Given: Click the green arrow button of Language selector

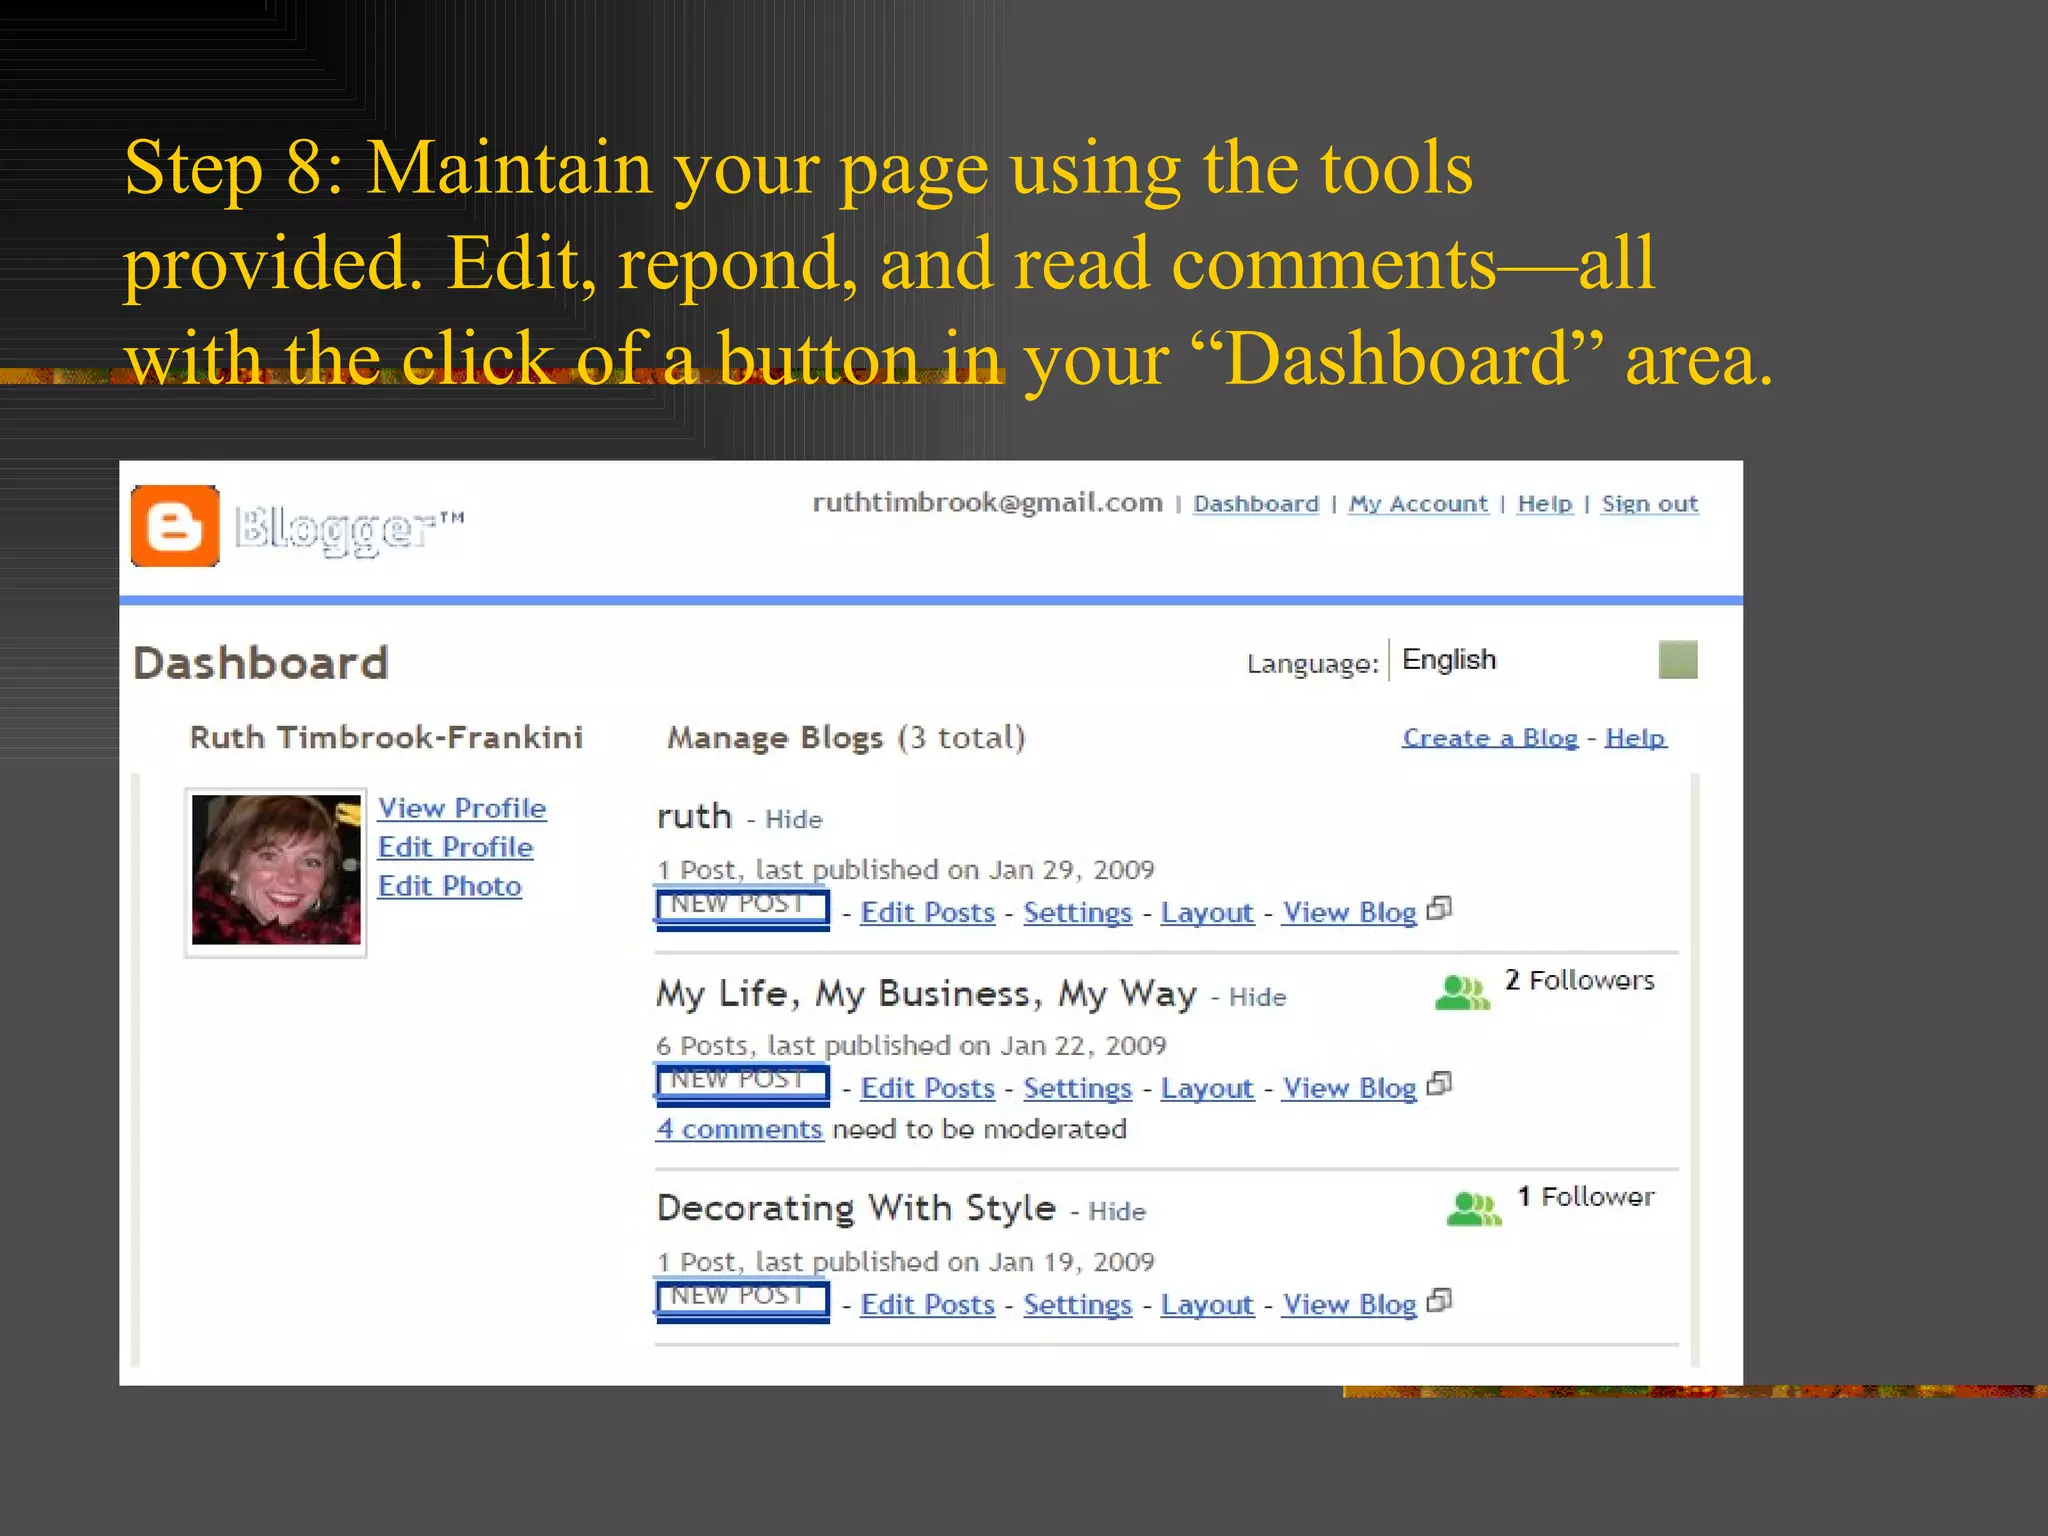Looking at the screenshot, I should 1678,660.
